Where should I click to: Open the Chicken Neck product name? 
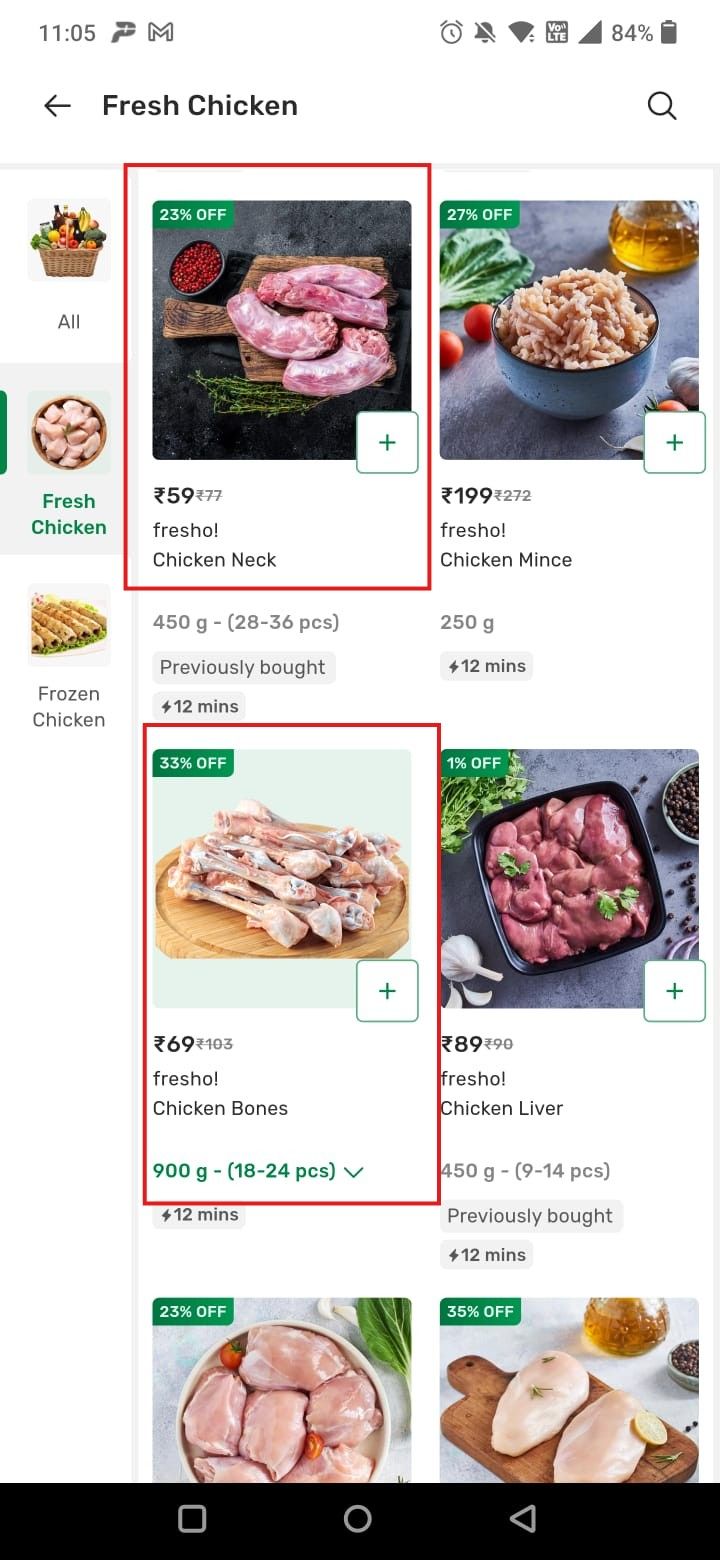(x=214, y=560)
